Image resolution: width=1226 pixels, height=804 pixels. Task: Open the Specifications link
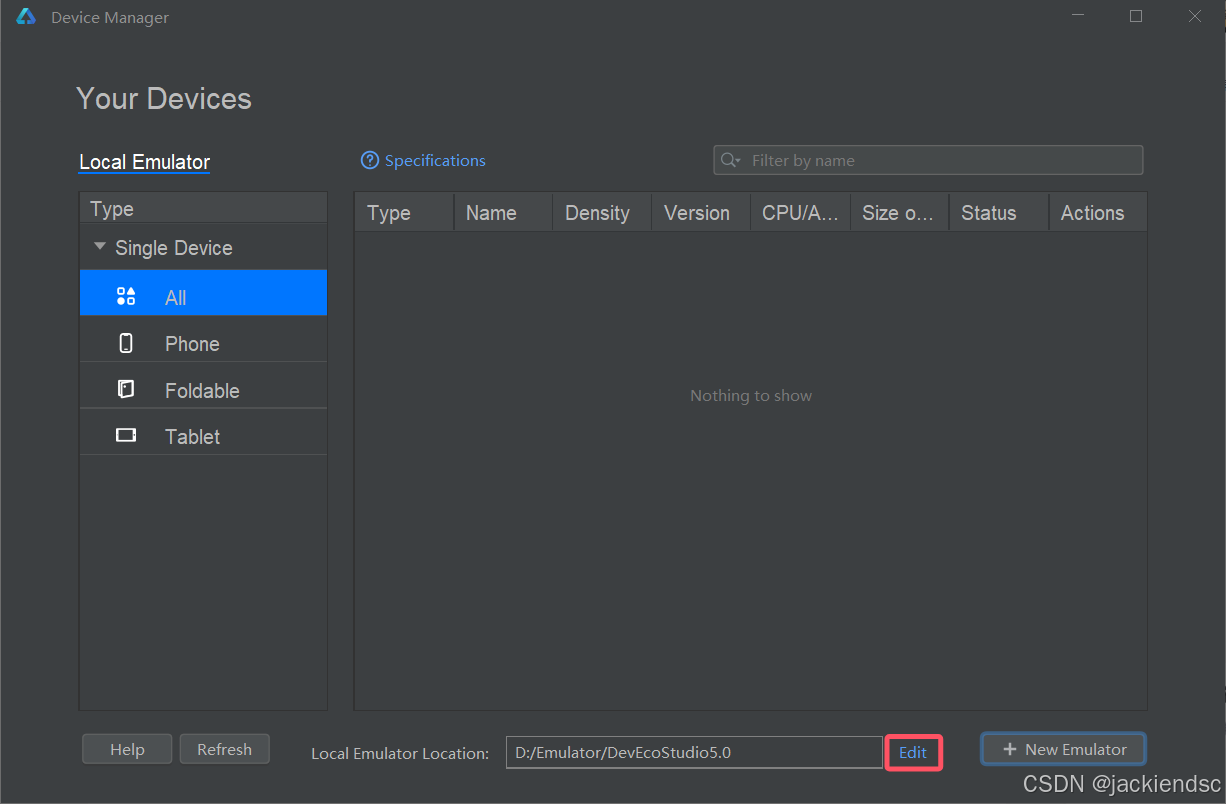pyautogui.click(x=435, y=160)
